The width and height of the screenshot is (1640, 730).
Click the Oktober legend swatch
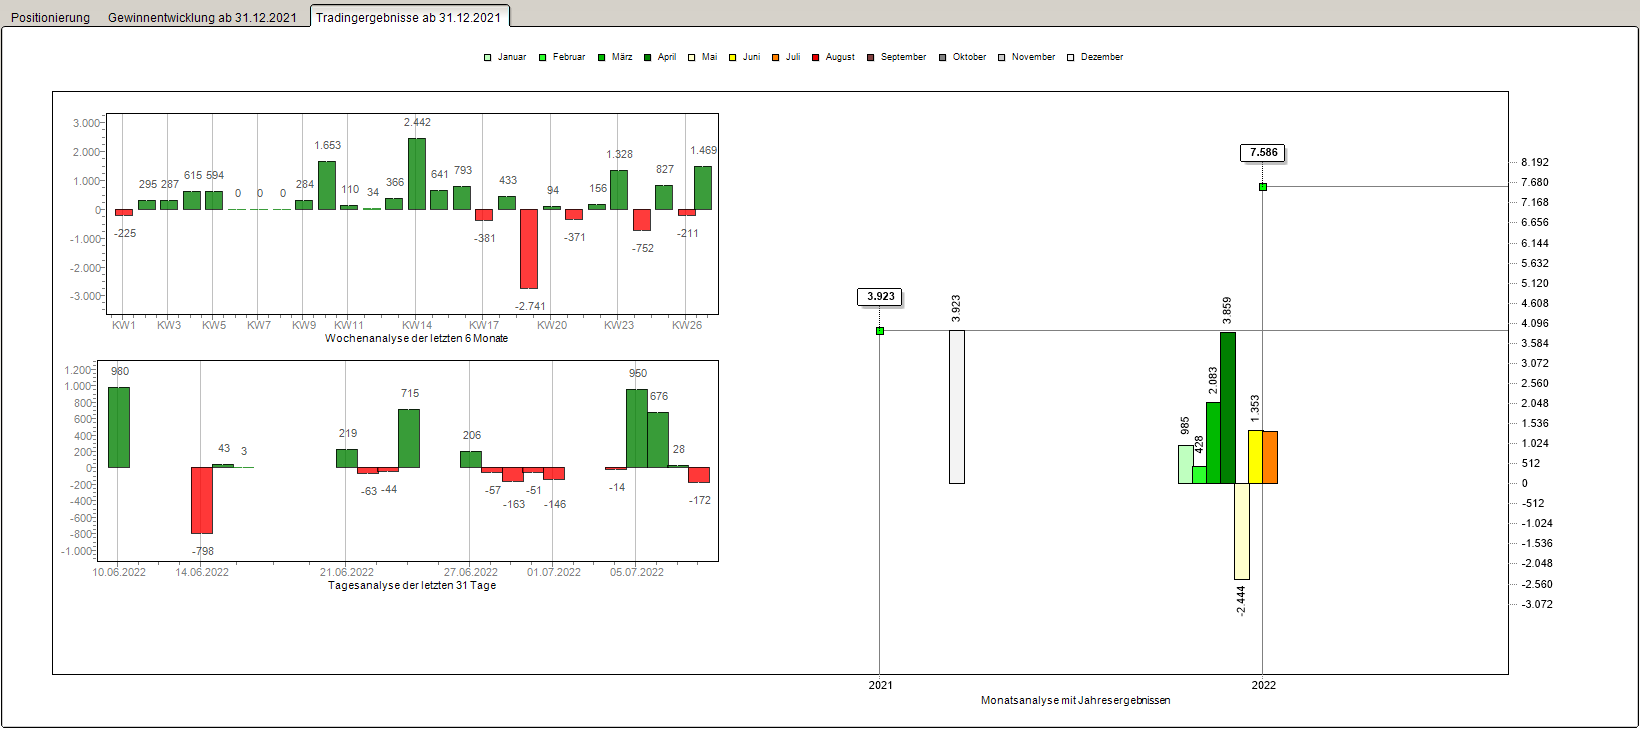[943, 57]
